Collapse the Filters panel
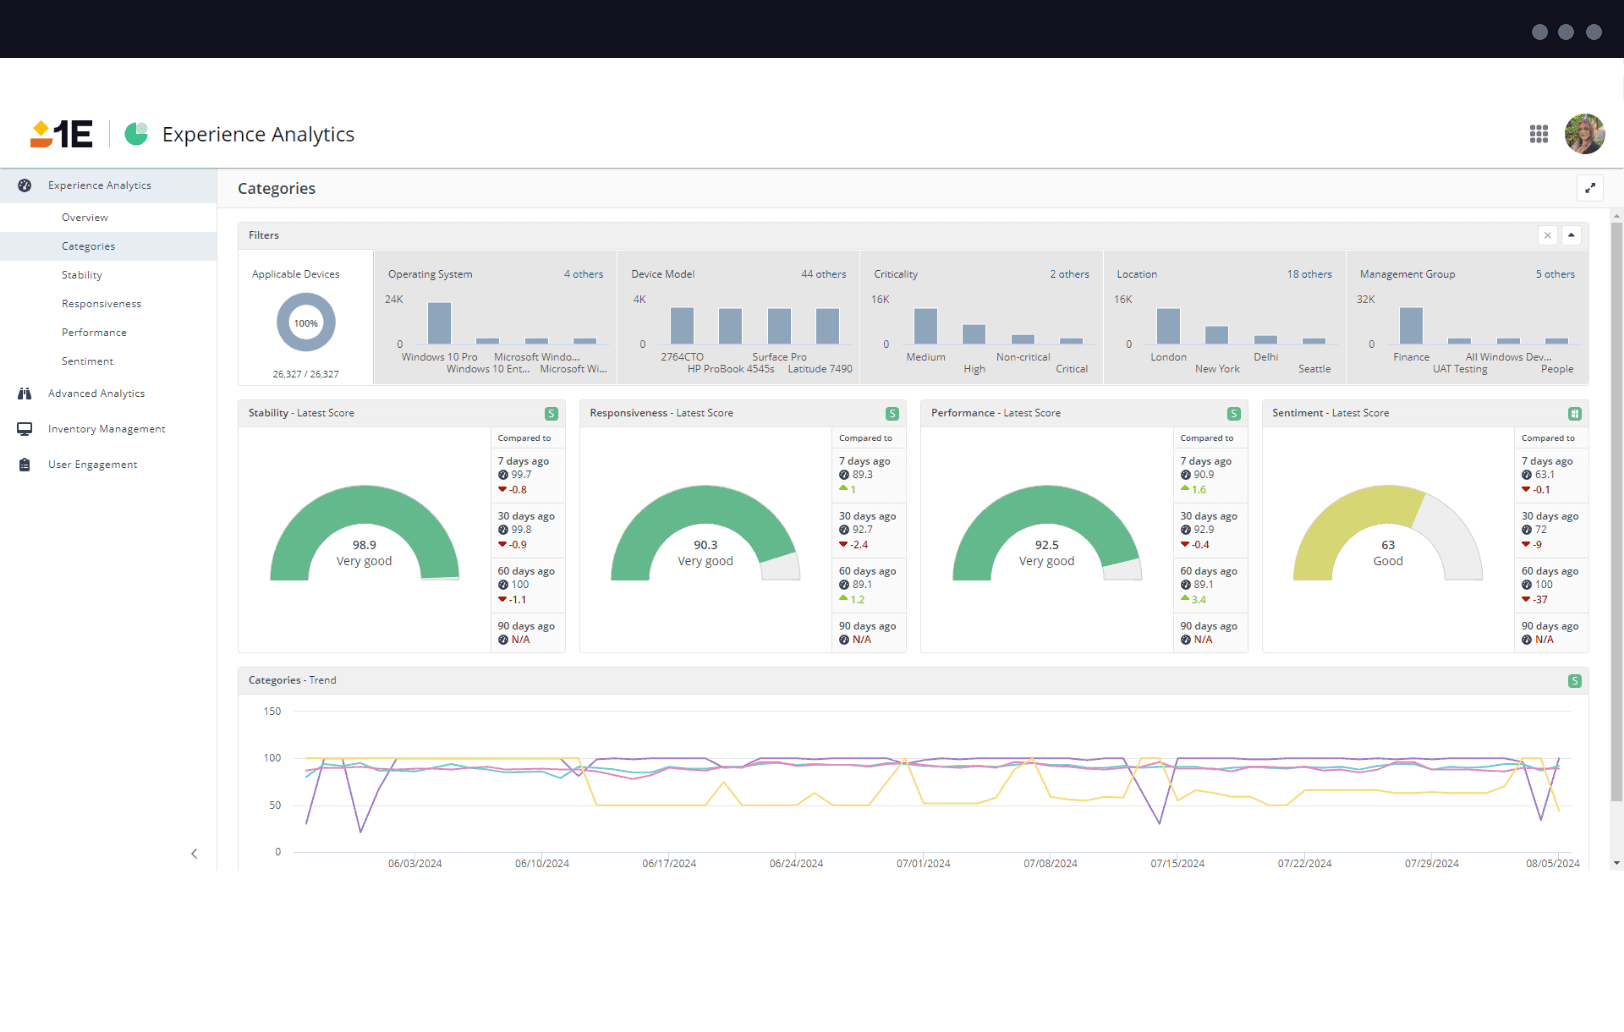The width and height of the screenshot is (1624, 1032). point(1572,235)
